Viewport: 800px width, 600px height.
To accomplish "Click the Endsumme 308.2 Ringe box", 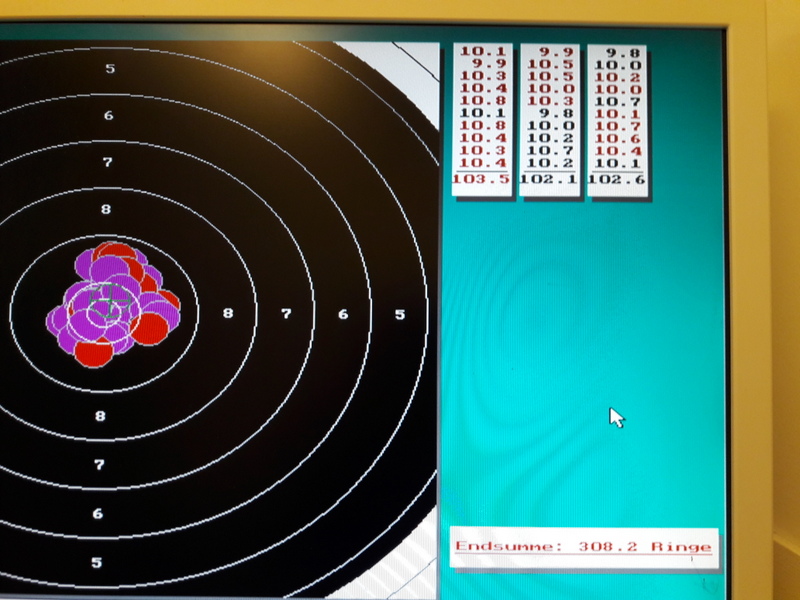I will click(x=583, y=547).
